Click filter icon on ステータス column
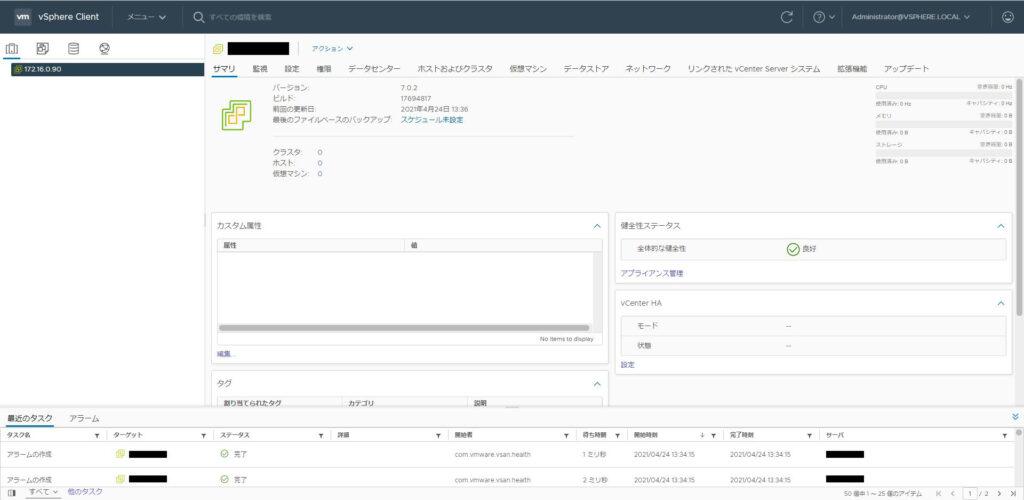Viewport: 1024px width, 500px height. (x=321, y=435)
